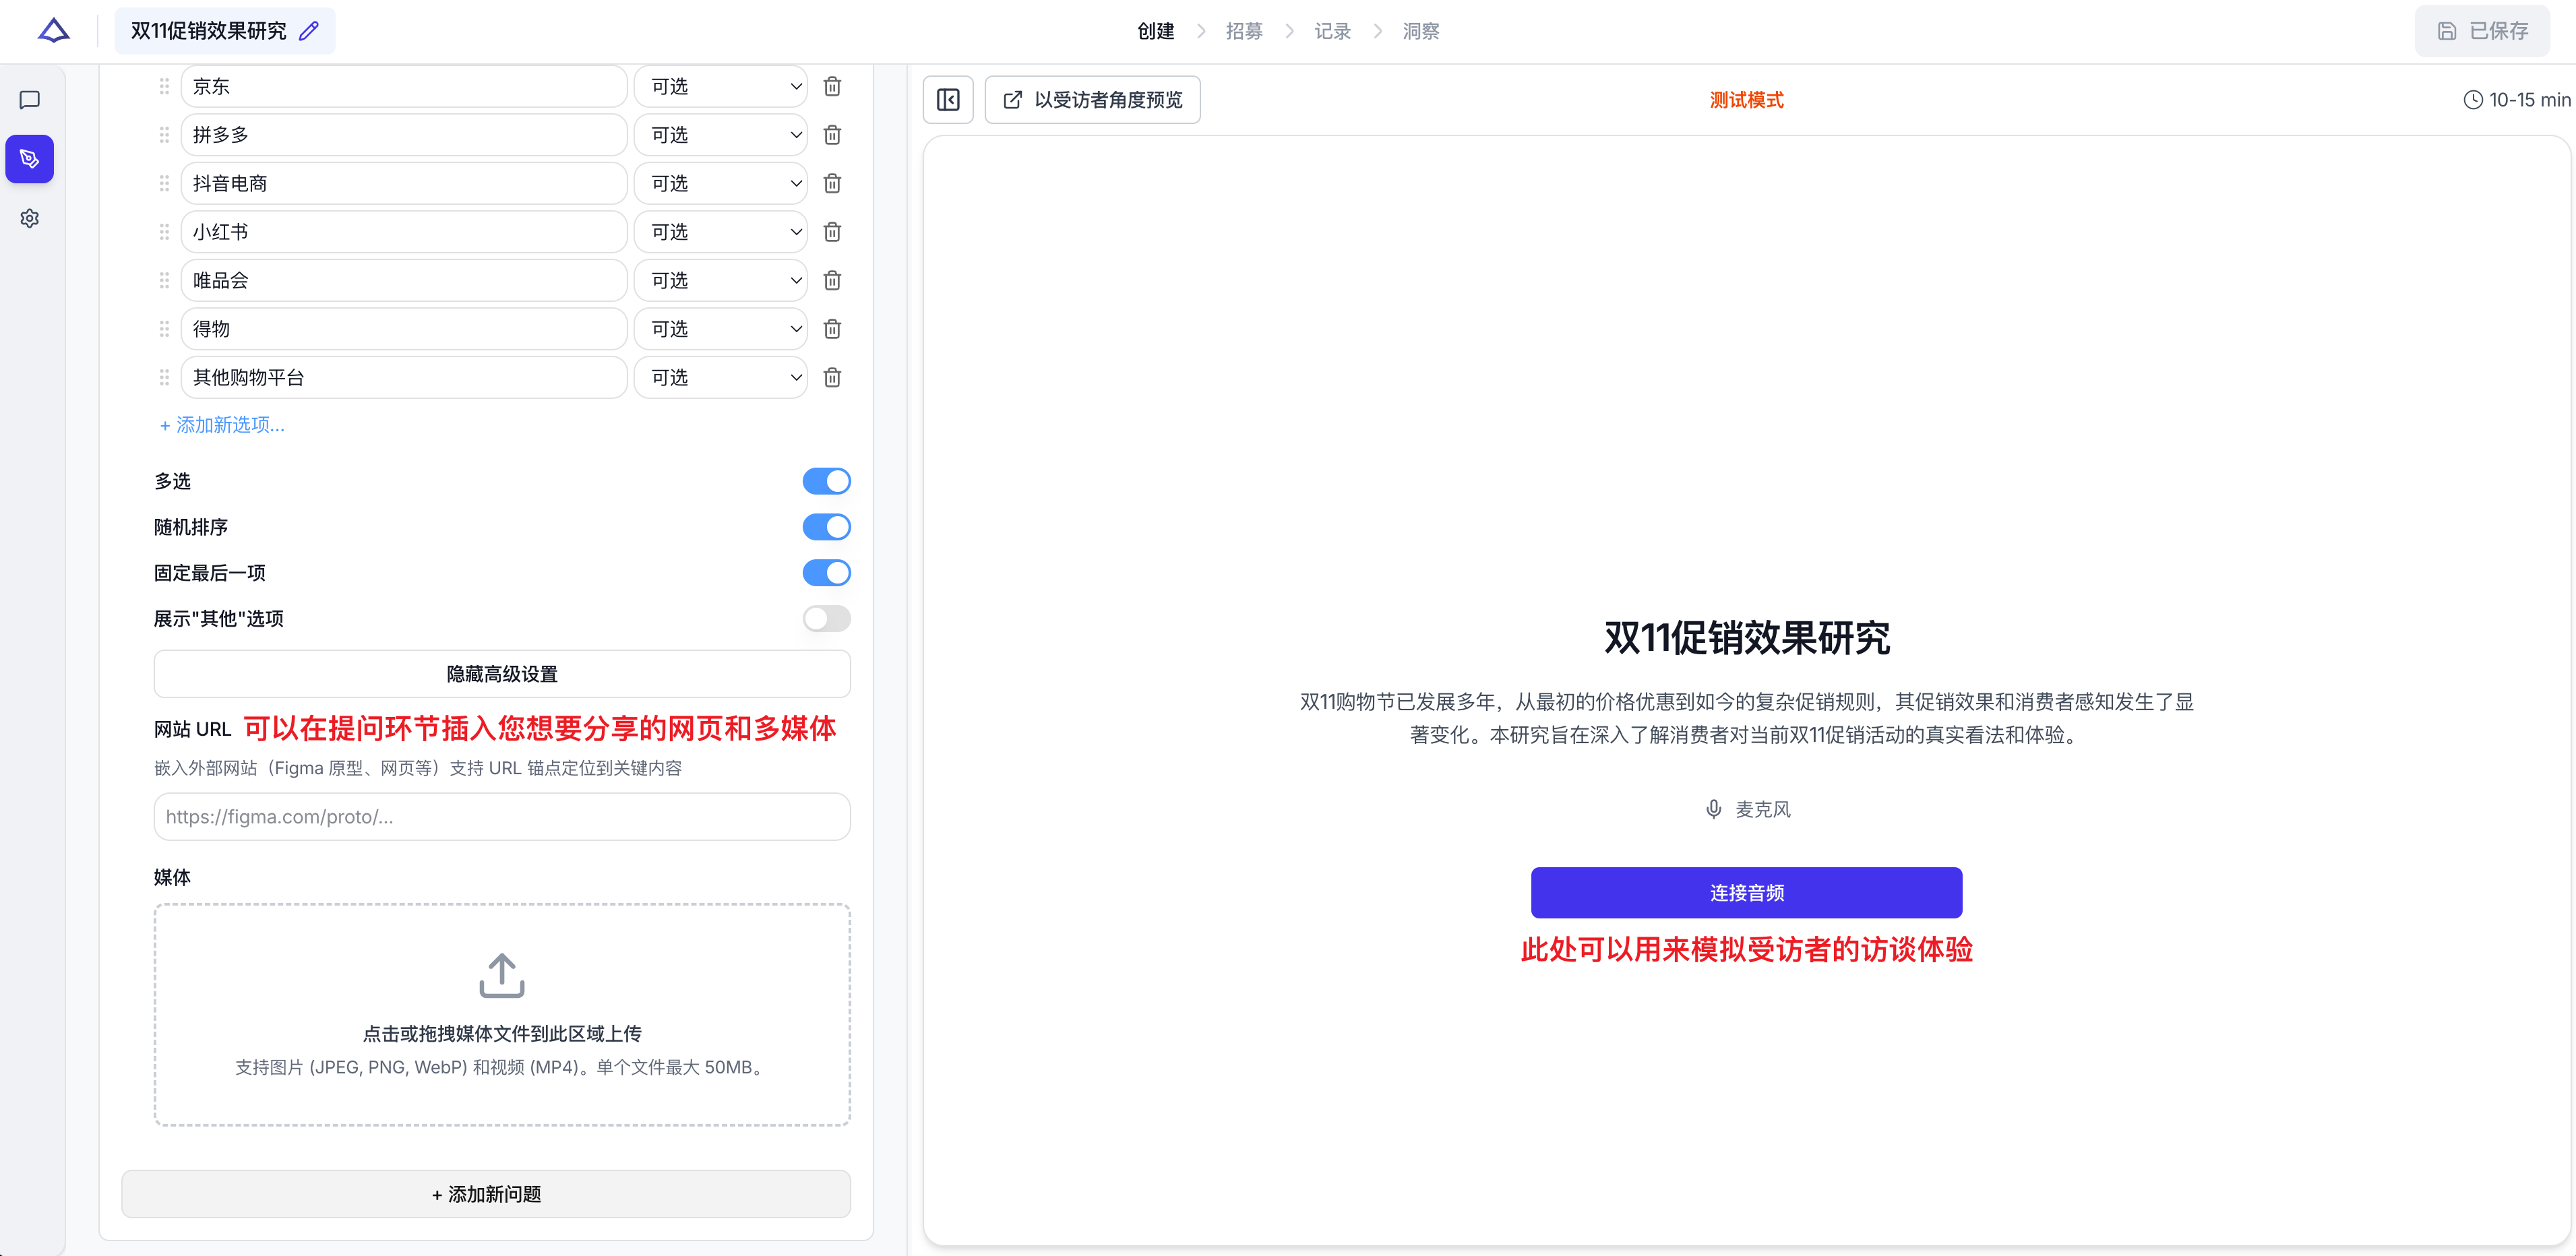Image resolution: width=2576 pixels, height=1256 pixels.
Task: Toggle the 随机排序 switch
Action: click(x=827, y=527)
